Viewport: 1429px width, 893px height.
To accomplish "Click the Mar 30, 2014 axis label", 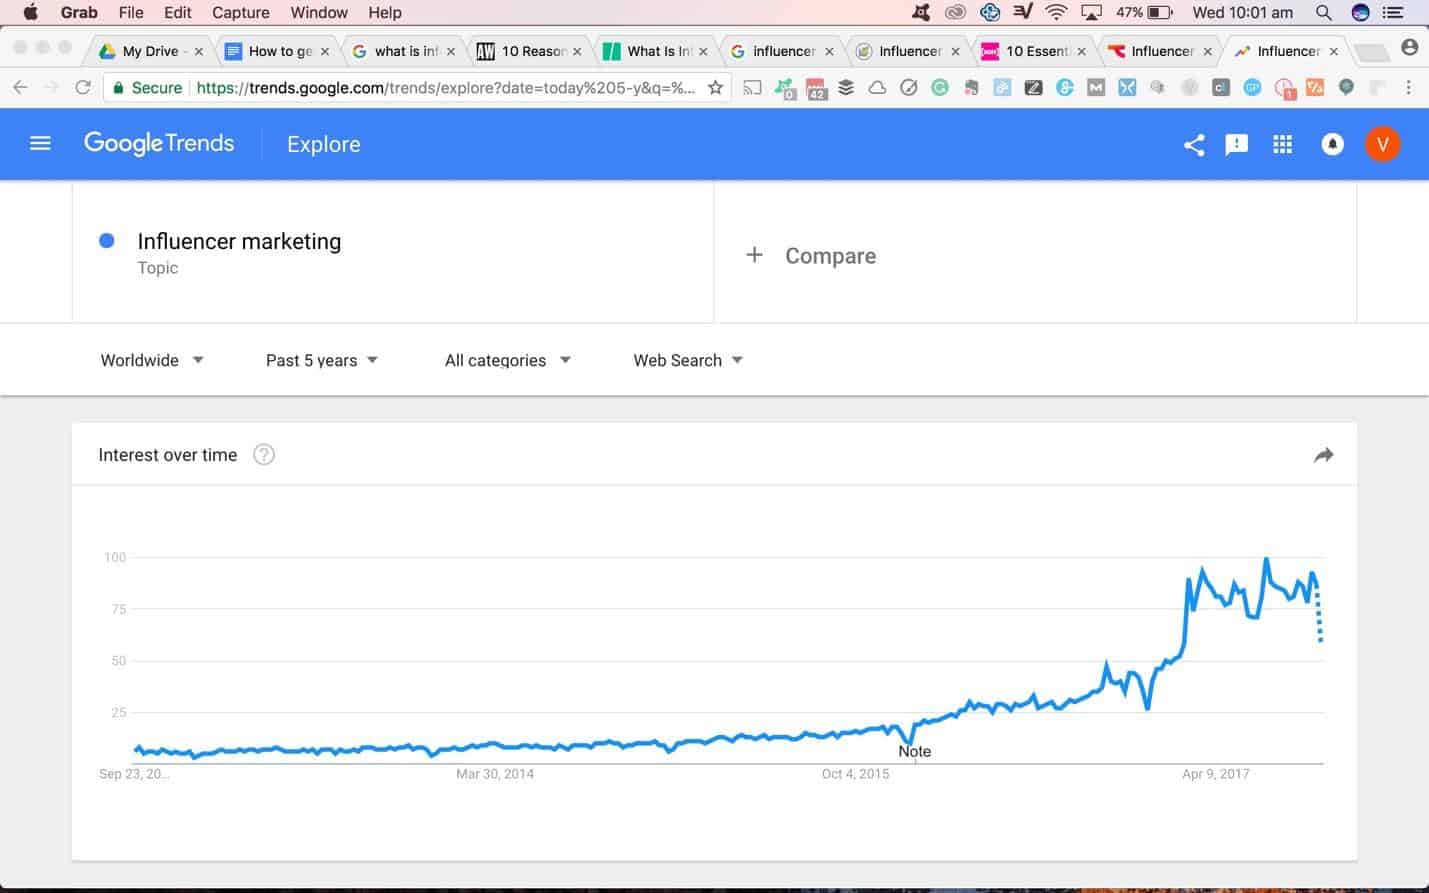I will point(495,774).
